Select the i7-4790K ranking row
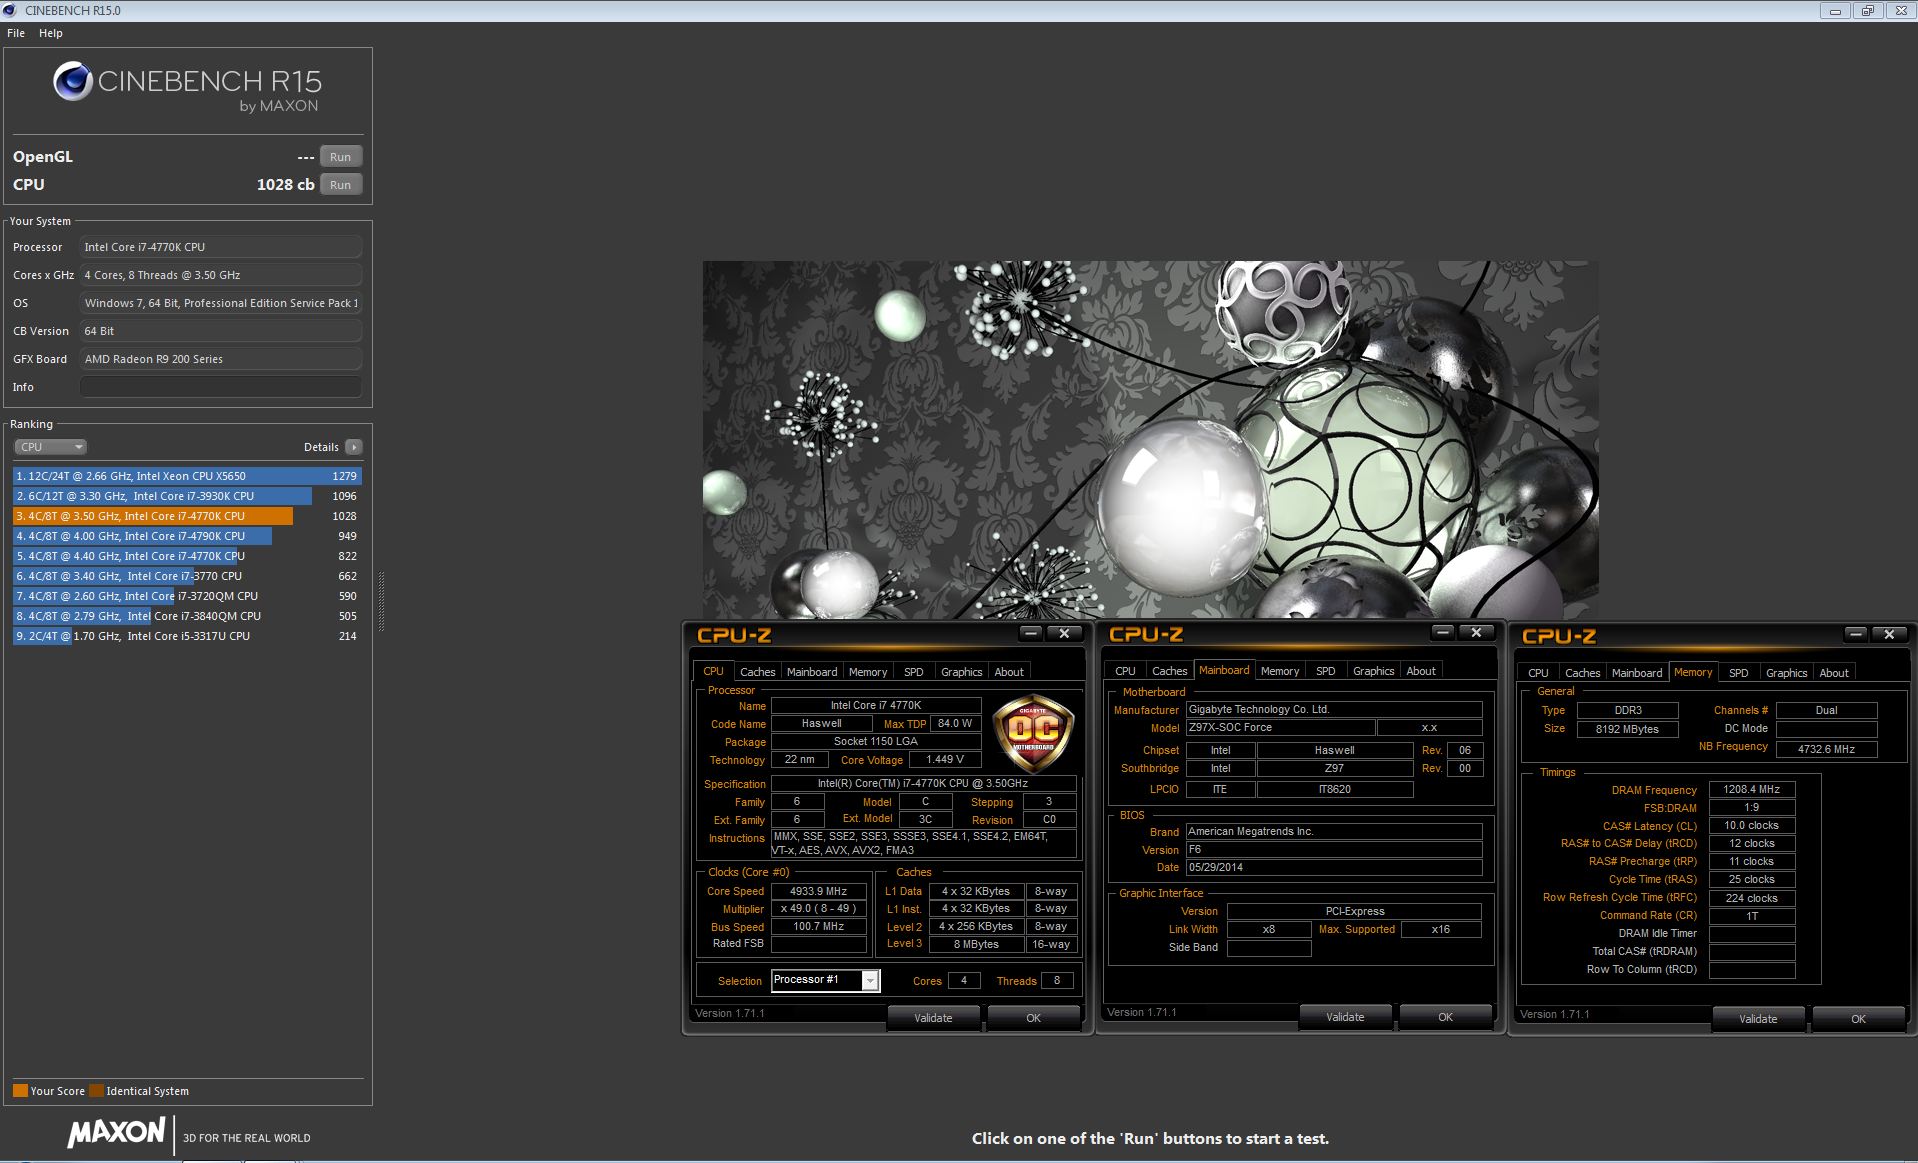This screenshot has height=1163, width=1918. [x=187, y=536]
